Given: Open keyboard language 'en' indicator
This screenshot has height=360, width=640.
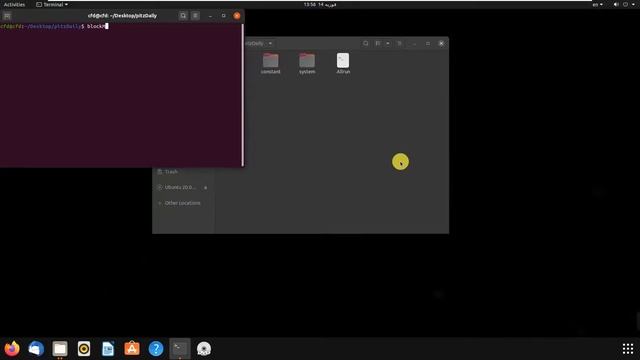Looking at the screenshot, I should tap(598, 4).
